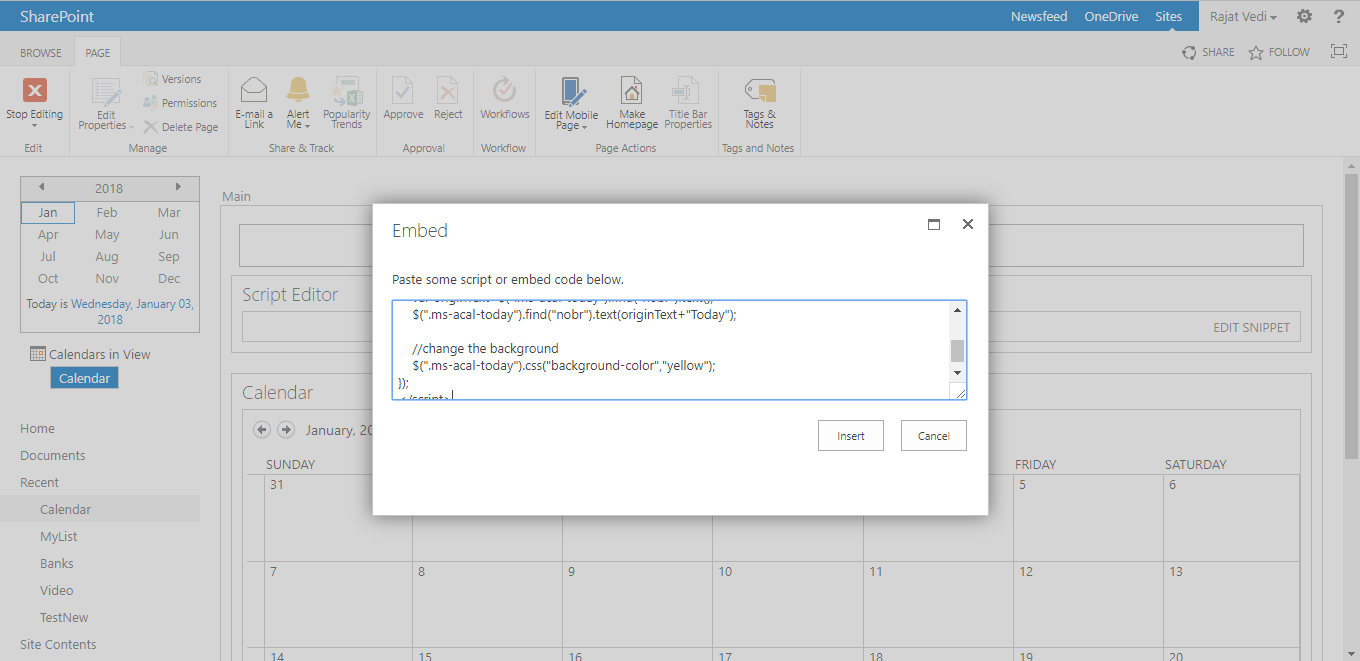Expand the Rajat Vedi user menu
1360x661 pixels.
1244,16
